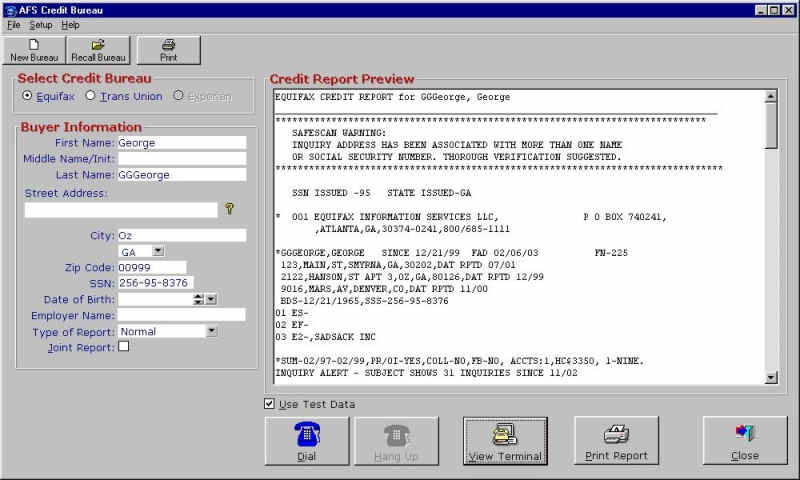This screenshot has height=480, width=800.
Task: Click the Zip Code field showing 00999
Action: 152,267
